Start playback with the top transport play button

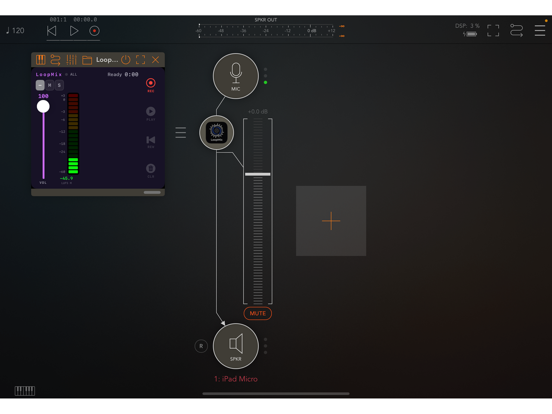tap(74, 31)
